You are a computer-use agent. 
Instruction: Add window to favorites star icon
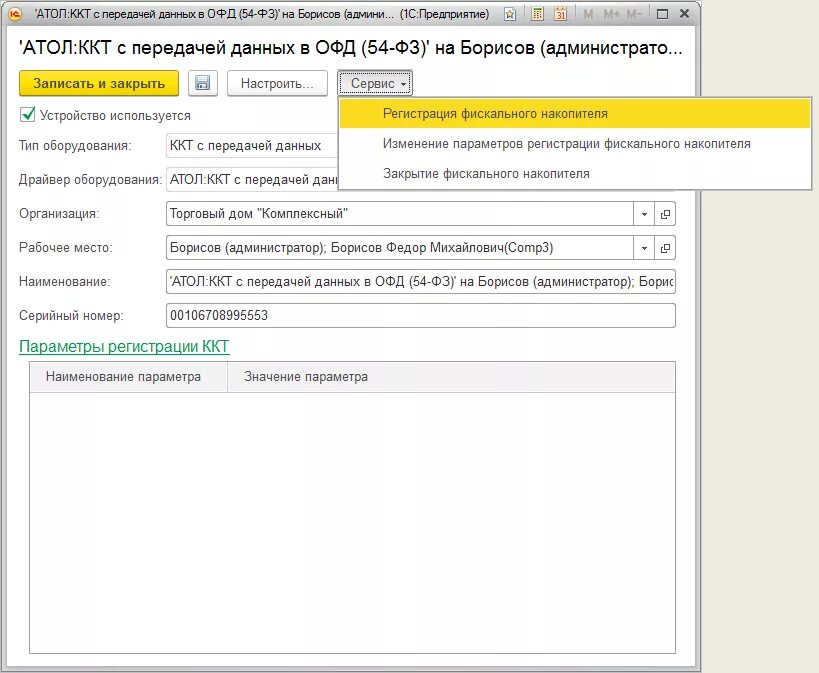(510, 15)
